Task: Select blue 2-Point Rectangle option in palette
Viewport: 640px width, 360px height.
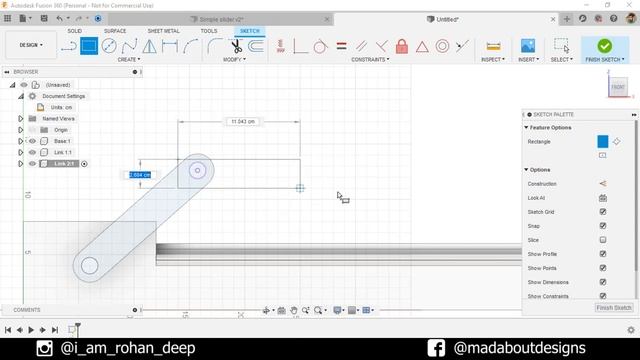Action: pos(602,142)
